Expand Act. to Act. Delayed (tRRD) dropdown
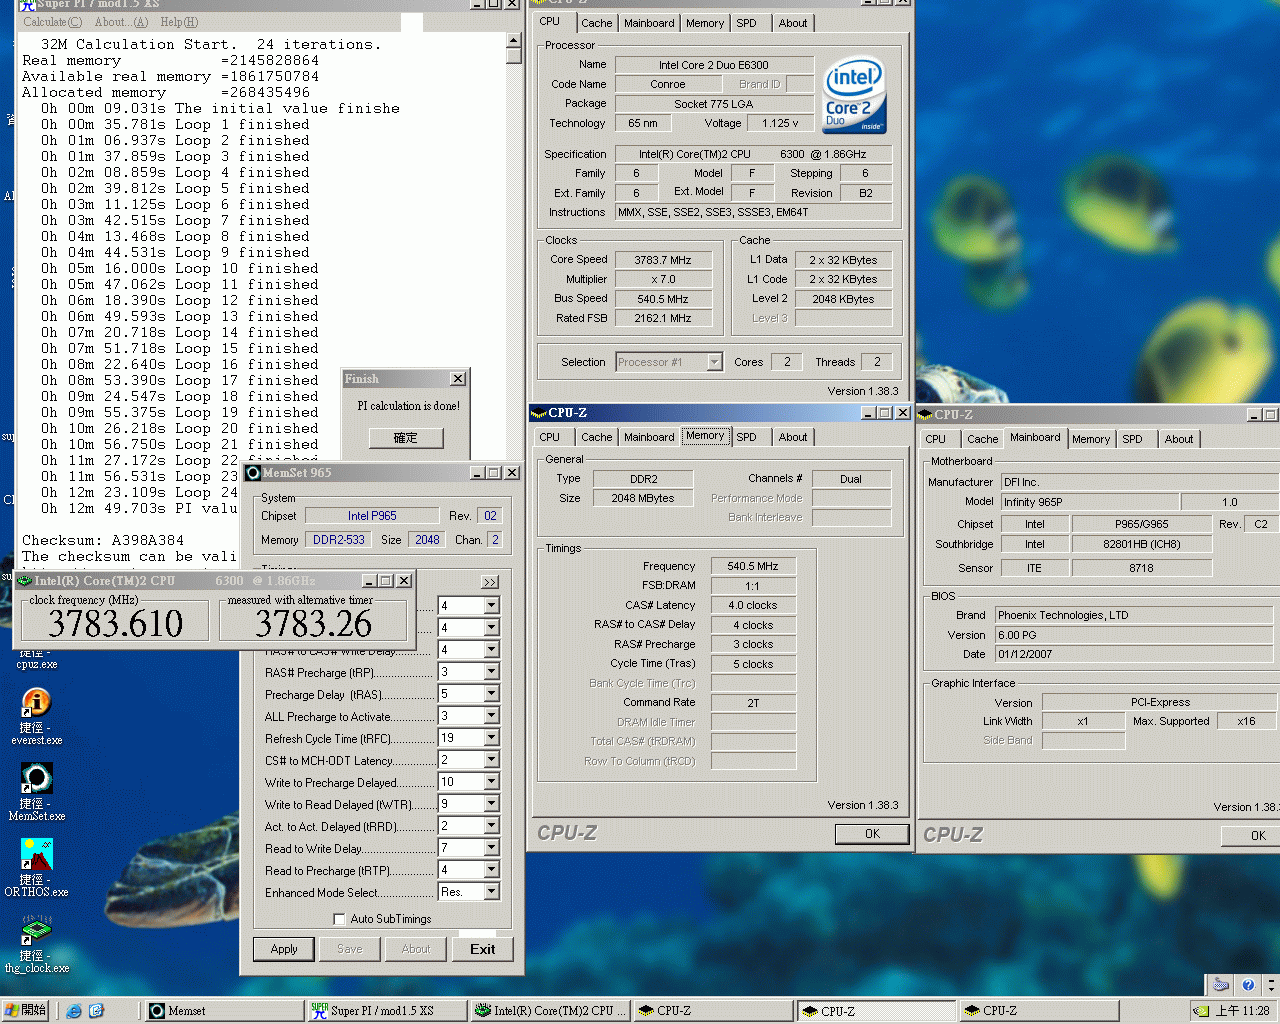1280x1024 pixels. (x=491, y=826)
